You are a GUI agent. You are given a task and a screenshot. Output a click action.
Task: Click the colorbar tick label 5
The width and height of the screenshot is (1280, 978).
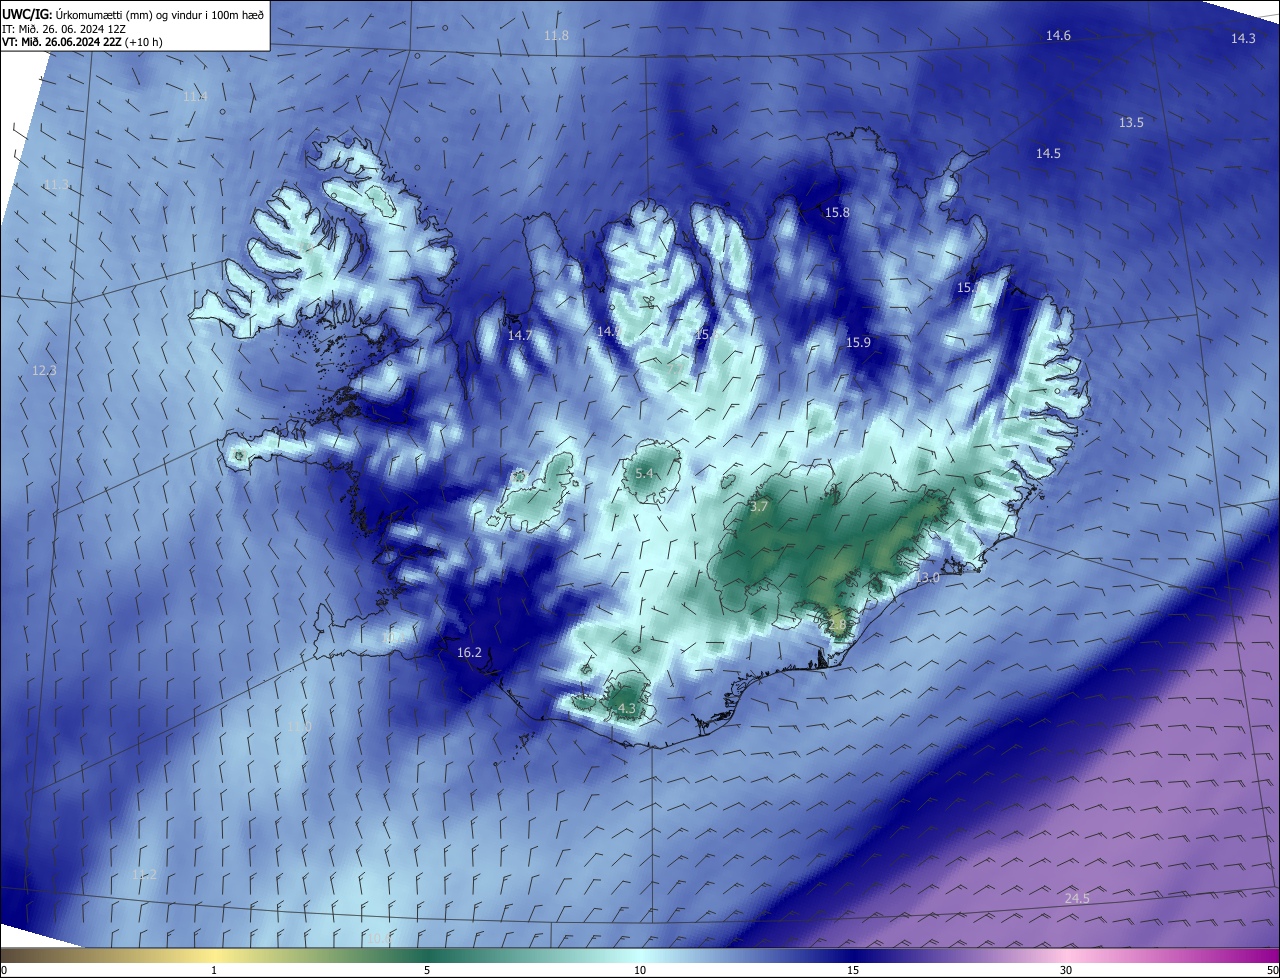[427, 971]
